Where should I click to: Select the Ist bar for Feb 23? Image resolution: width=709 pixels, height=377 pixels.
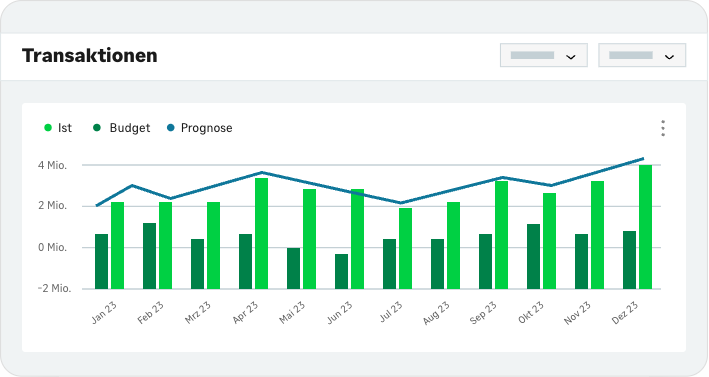point(165,245)
